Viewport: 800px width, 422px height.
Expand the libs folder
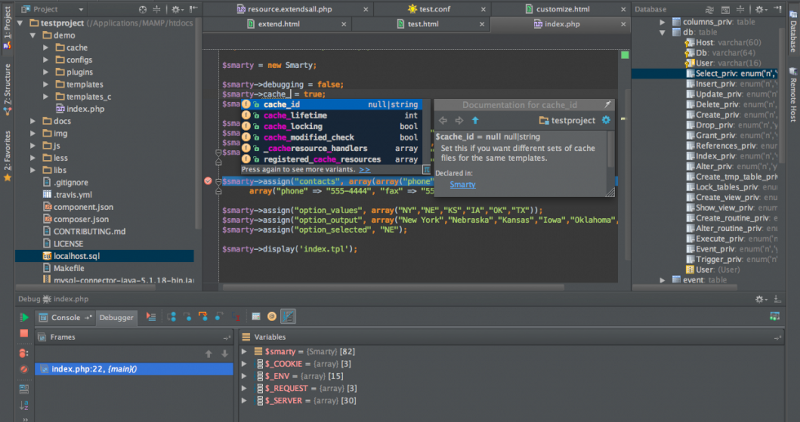tap(33, 170)
